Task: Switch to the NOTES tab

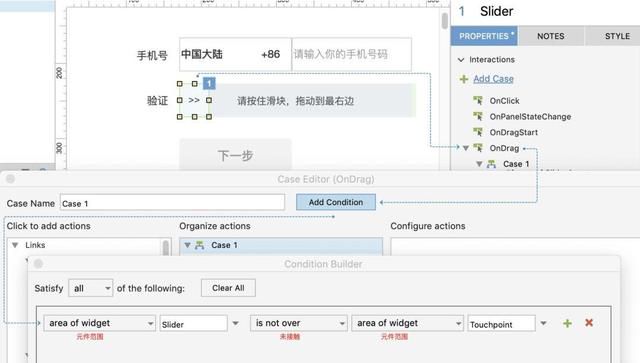Action: pyautogui.click(x=551, y=36)
